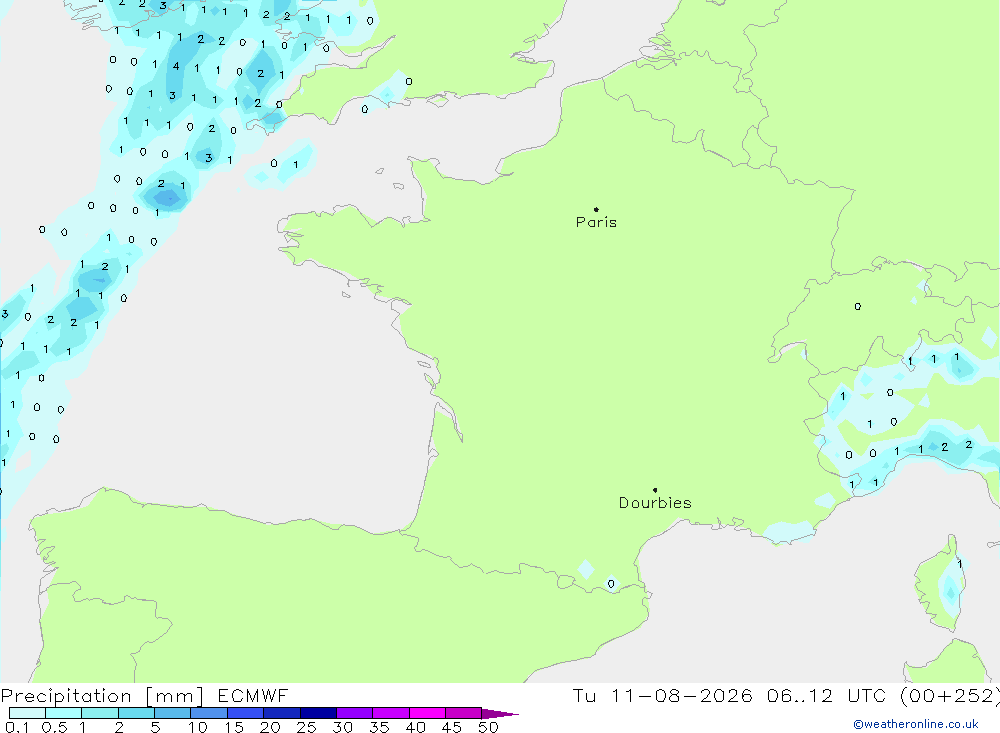Image resolution: width=1000 pixels, height=733 pixels.
Task: Click the '50' legend scale label
Action: pos(488,727)
